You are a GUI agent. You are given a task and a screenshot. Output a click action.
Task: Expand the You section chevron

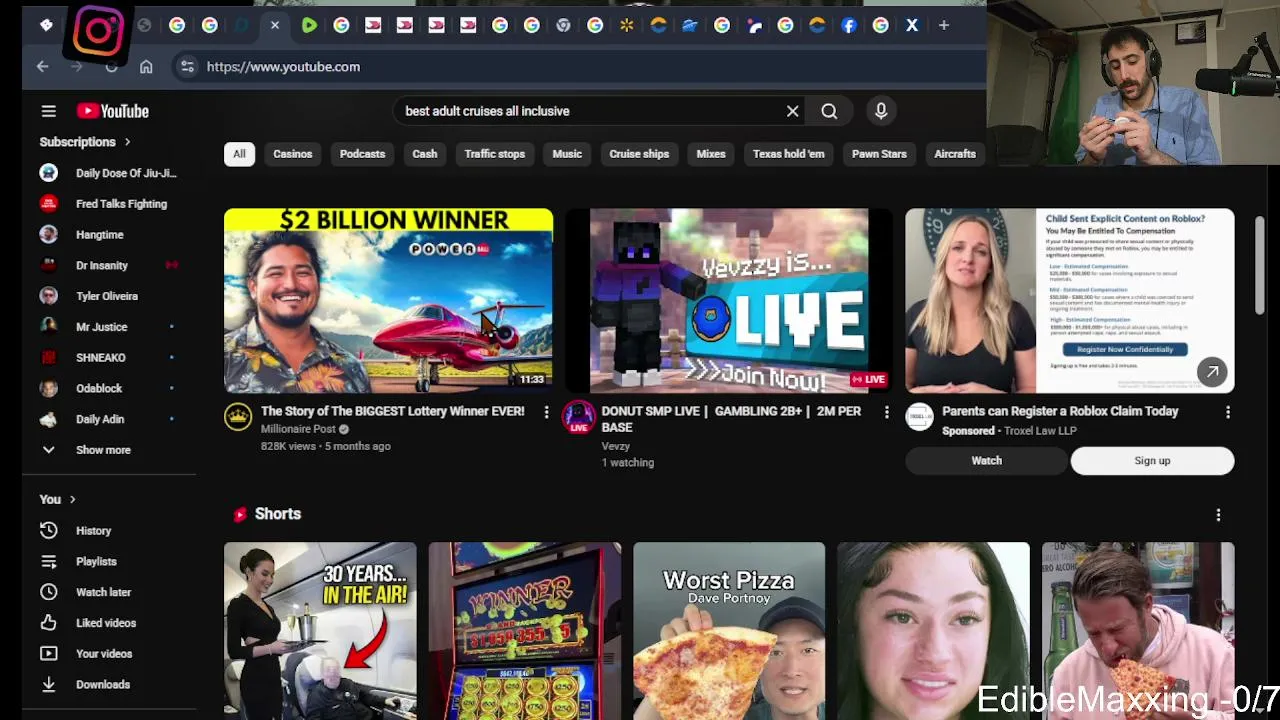(x=72, y=499)
